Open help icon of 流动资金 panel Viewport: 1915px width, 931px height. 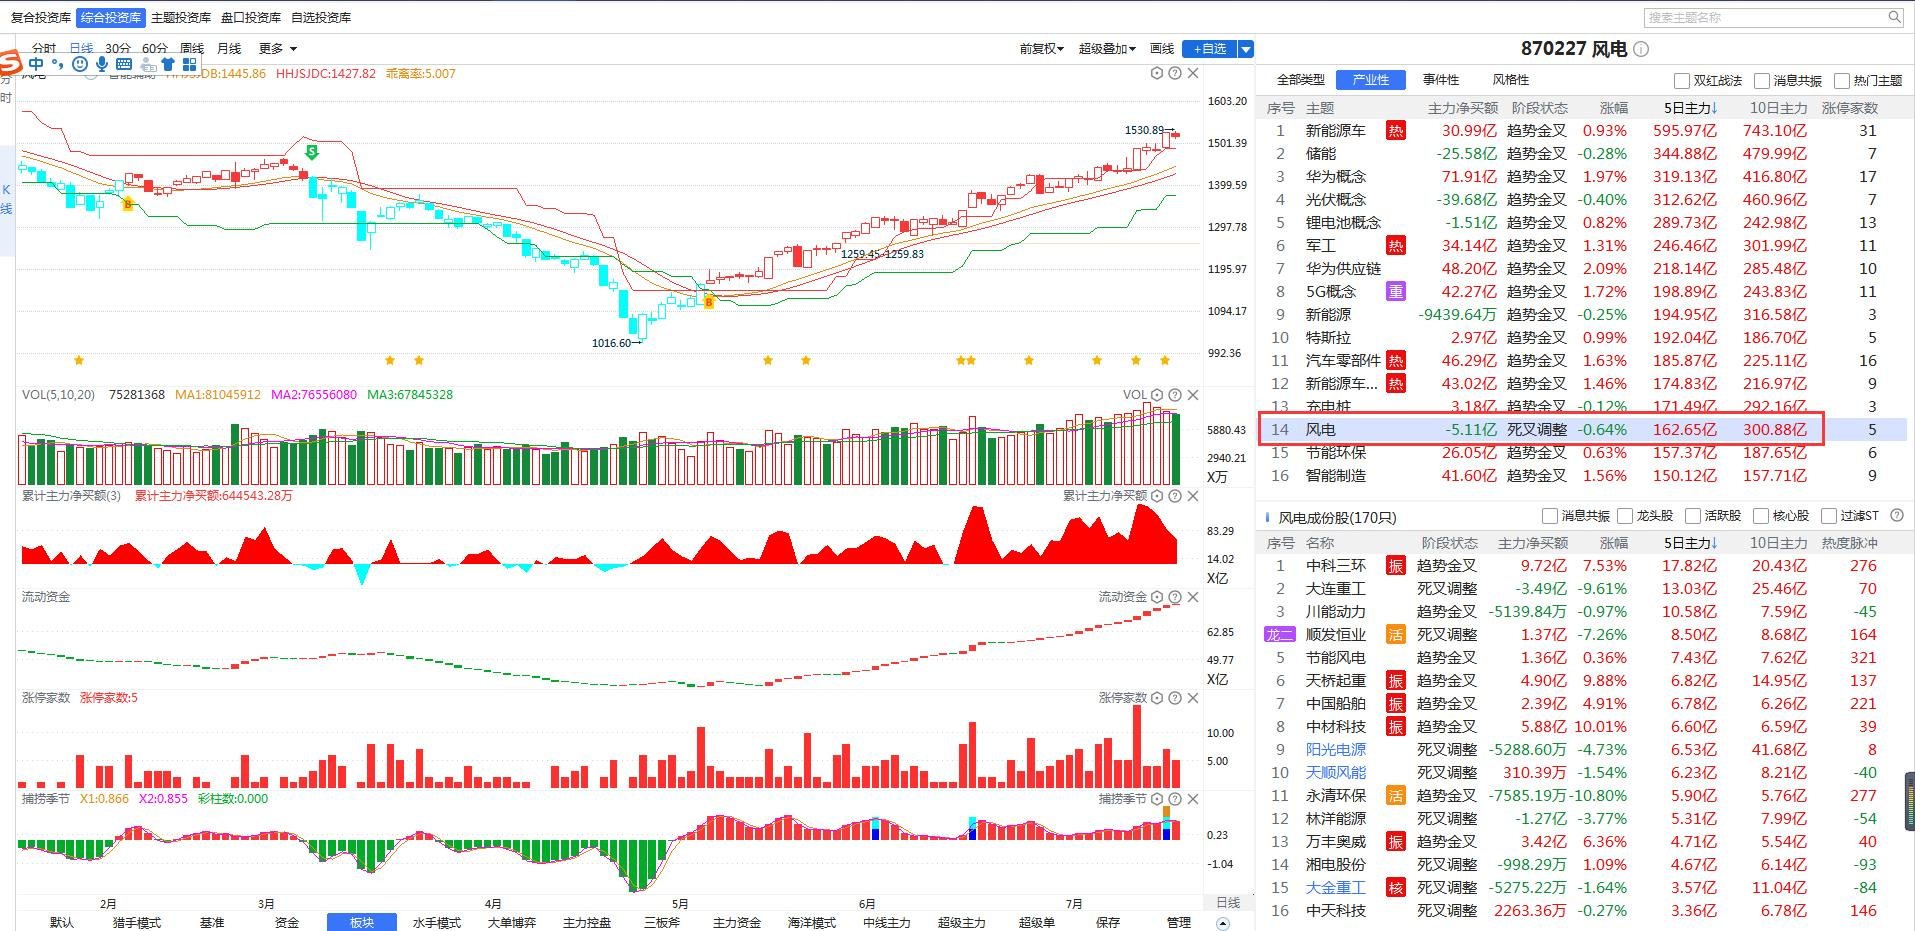1175,597
